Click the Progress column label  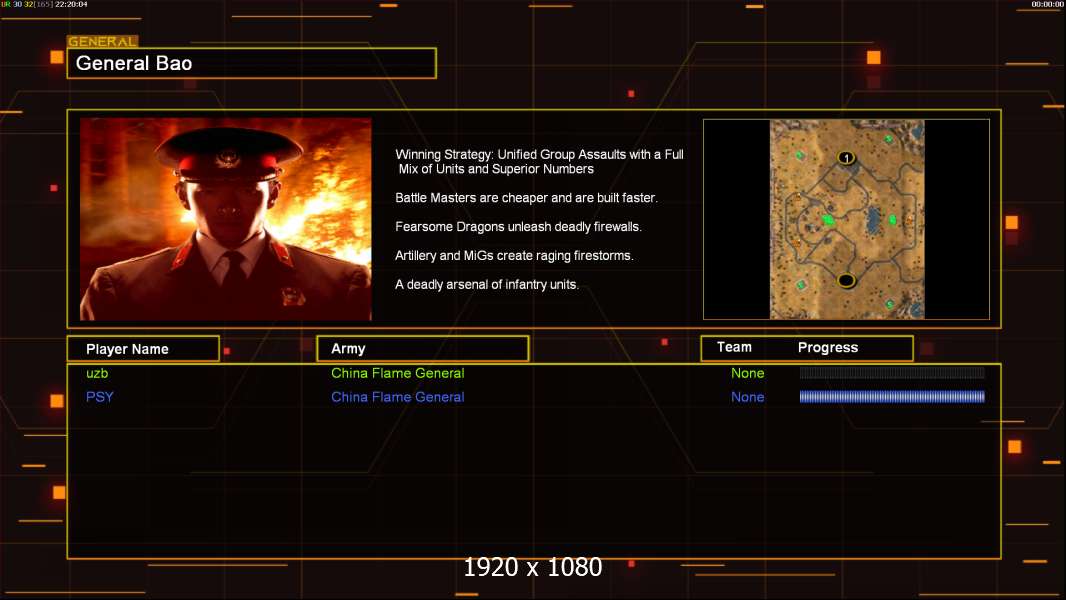(827, 347)
